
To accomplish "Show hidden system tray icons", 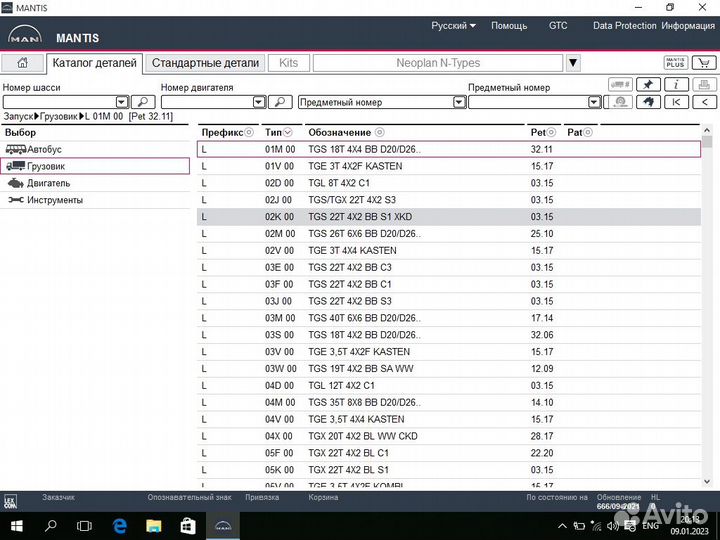I will pyautogui.click(x=562, y=526).
